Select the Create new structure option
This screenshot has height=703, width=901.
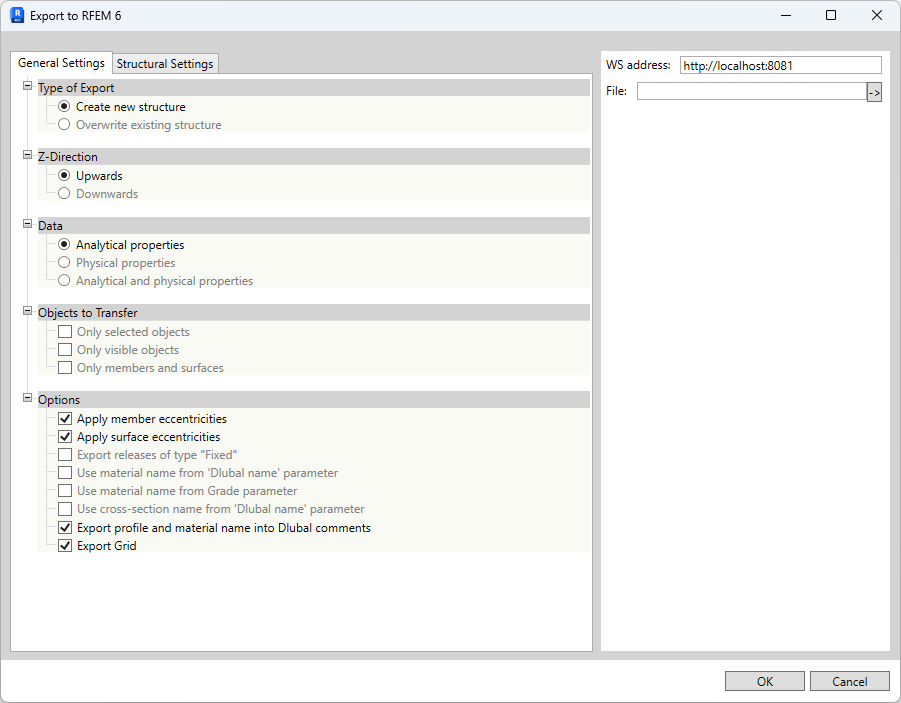[62, 106]
